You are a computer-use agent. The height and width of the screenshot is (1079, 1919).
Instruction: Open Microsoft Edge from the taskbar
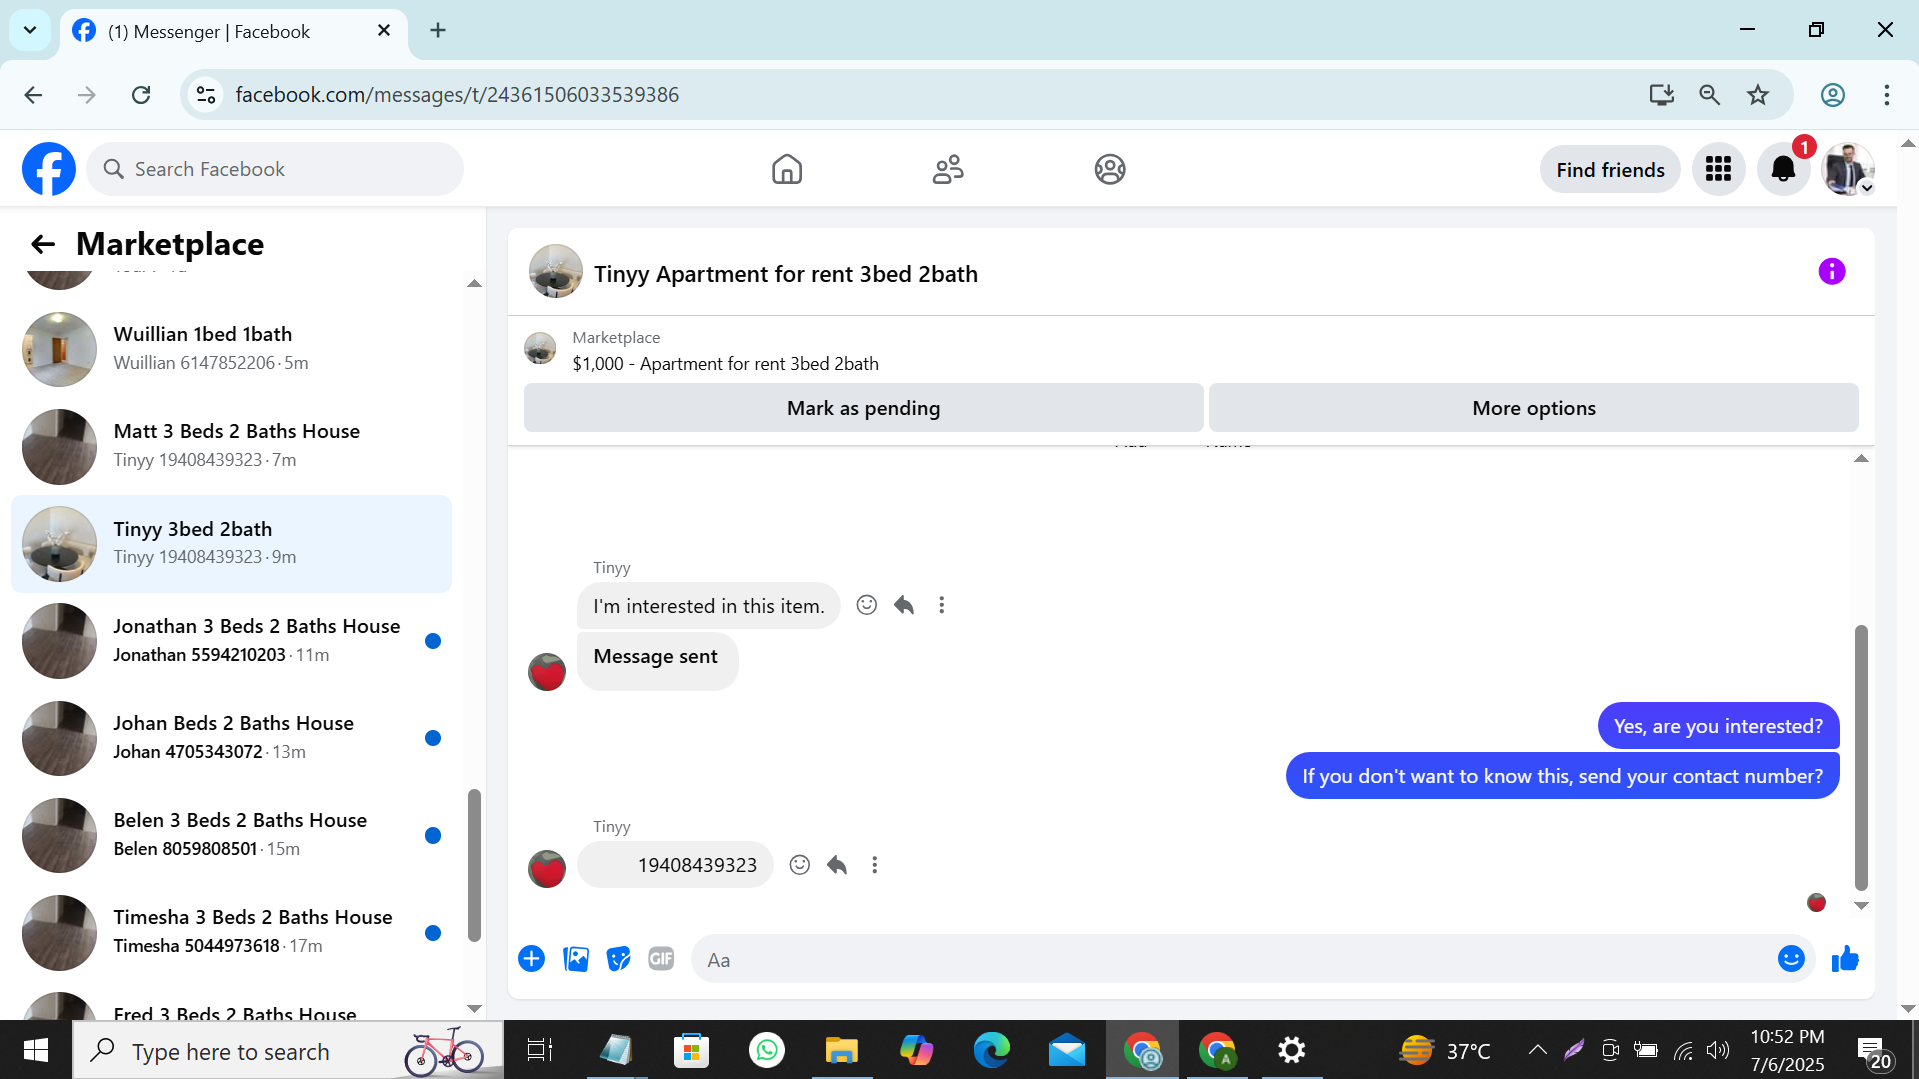(x=991, y=1050)
